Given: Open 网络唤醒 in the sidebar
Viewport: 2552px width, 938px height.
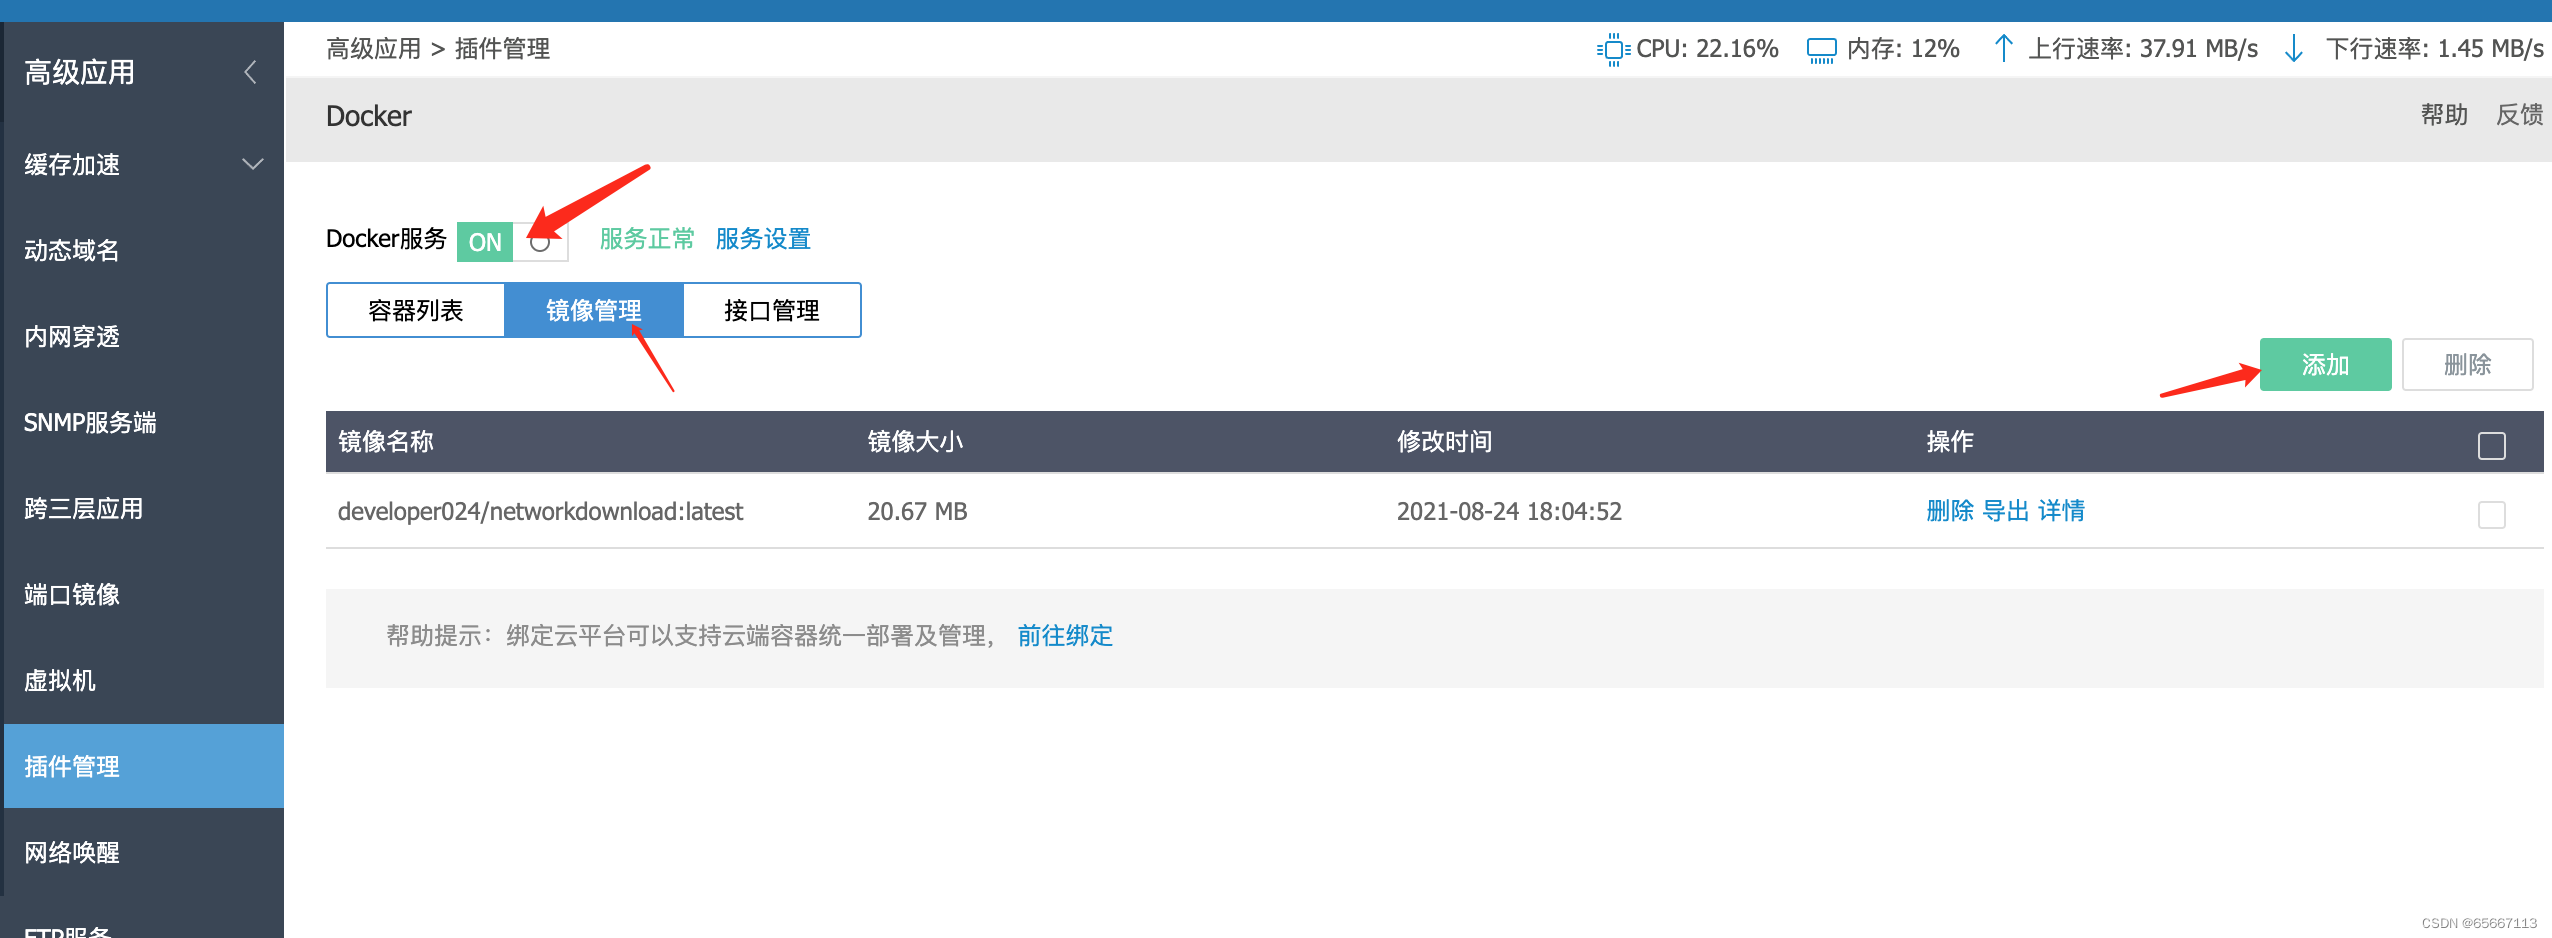Looking at the screenshot, I should [x=72, y=852].
